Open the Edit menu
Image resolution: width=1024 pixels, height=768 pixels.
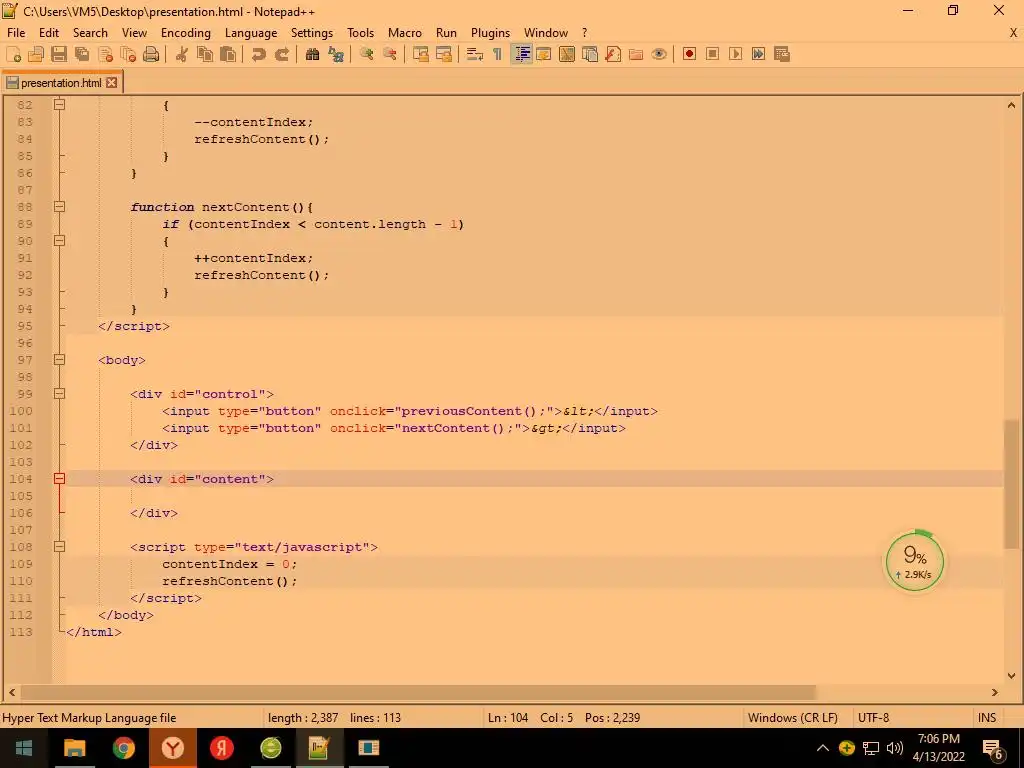pos(49,33)
